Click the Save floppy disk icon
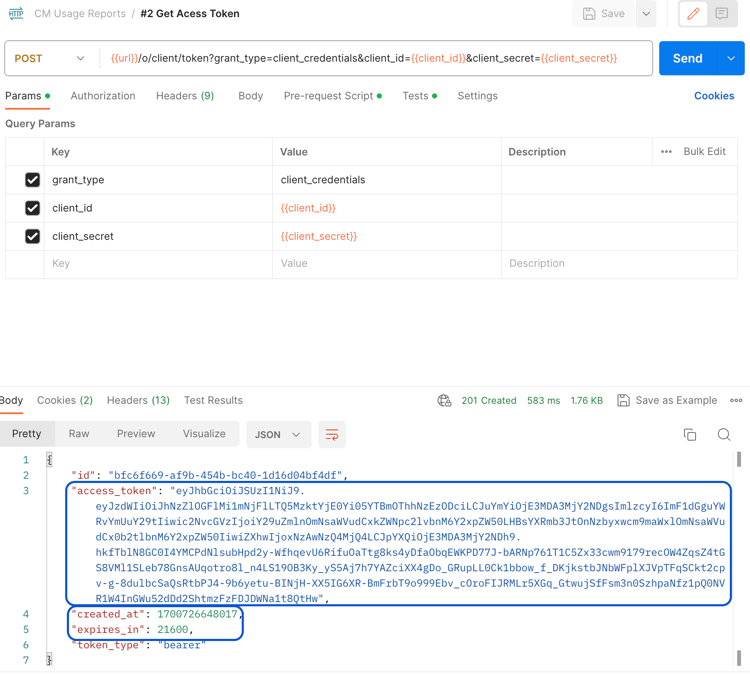This screenshot has width=750, height=674. point(589,13)
